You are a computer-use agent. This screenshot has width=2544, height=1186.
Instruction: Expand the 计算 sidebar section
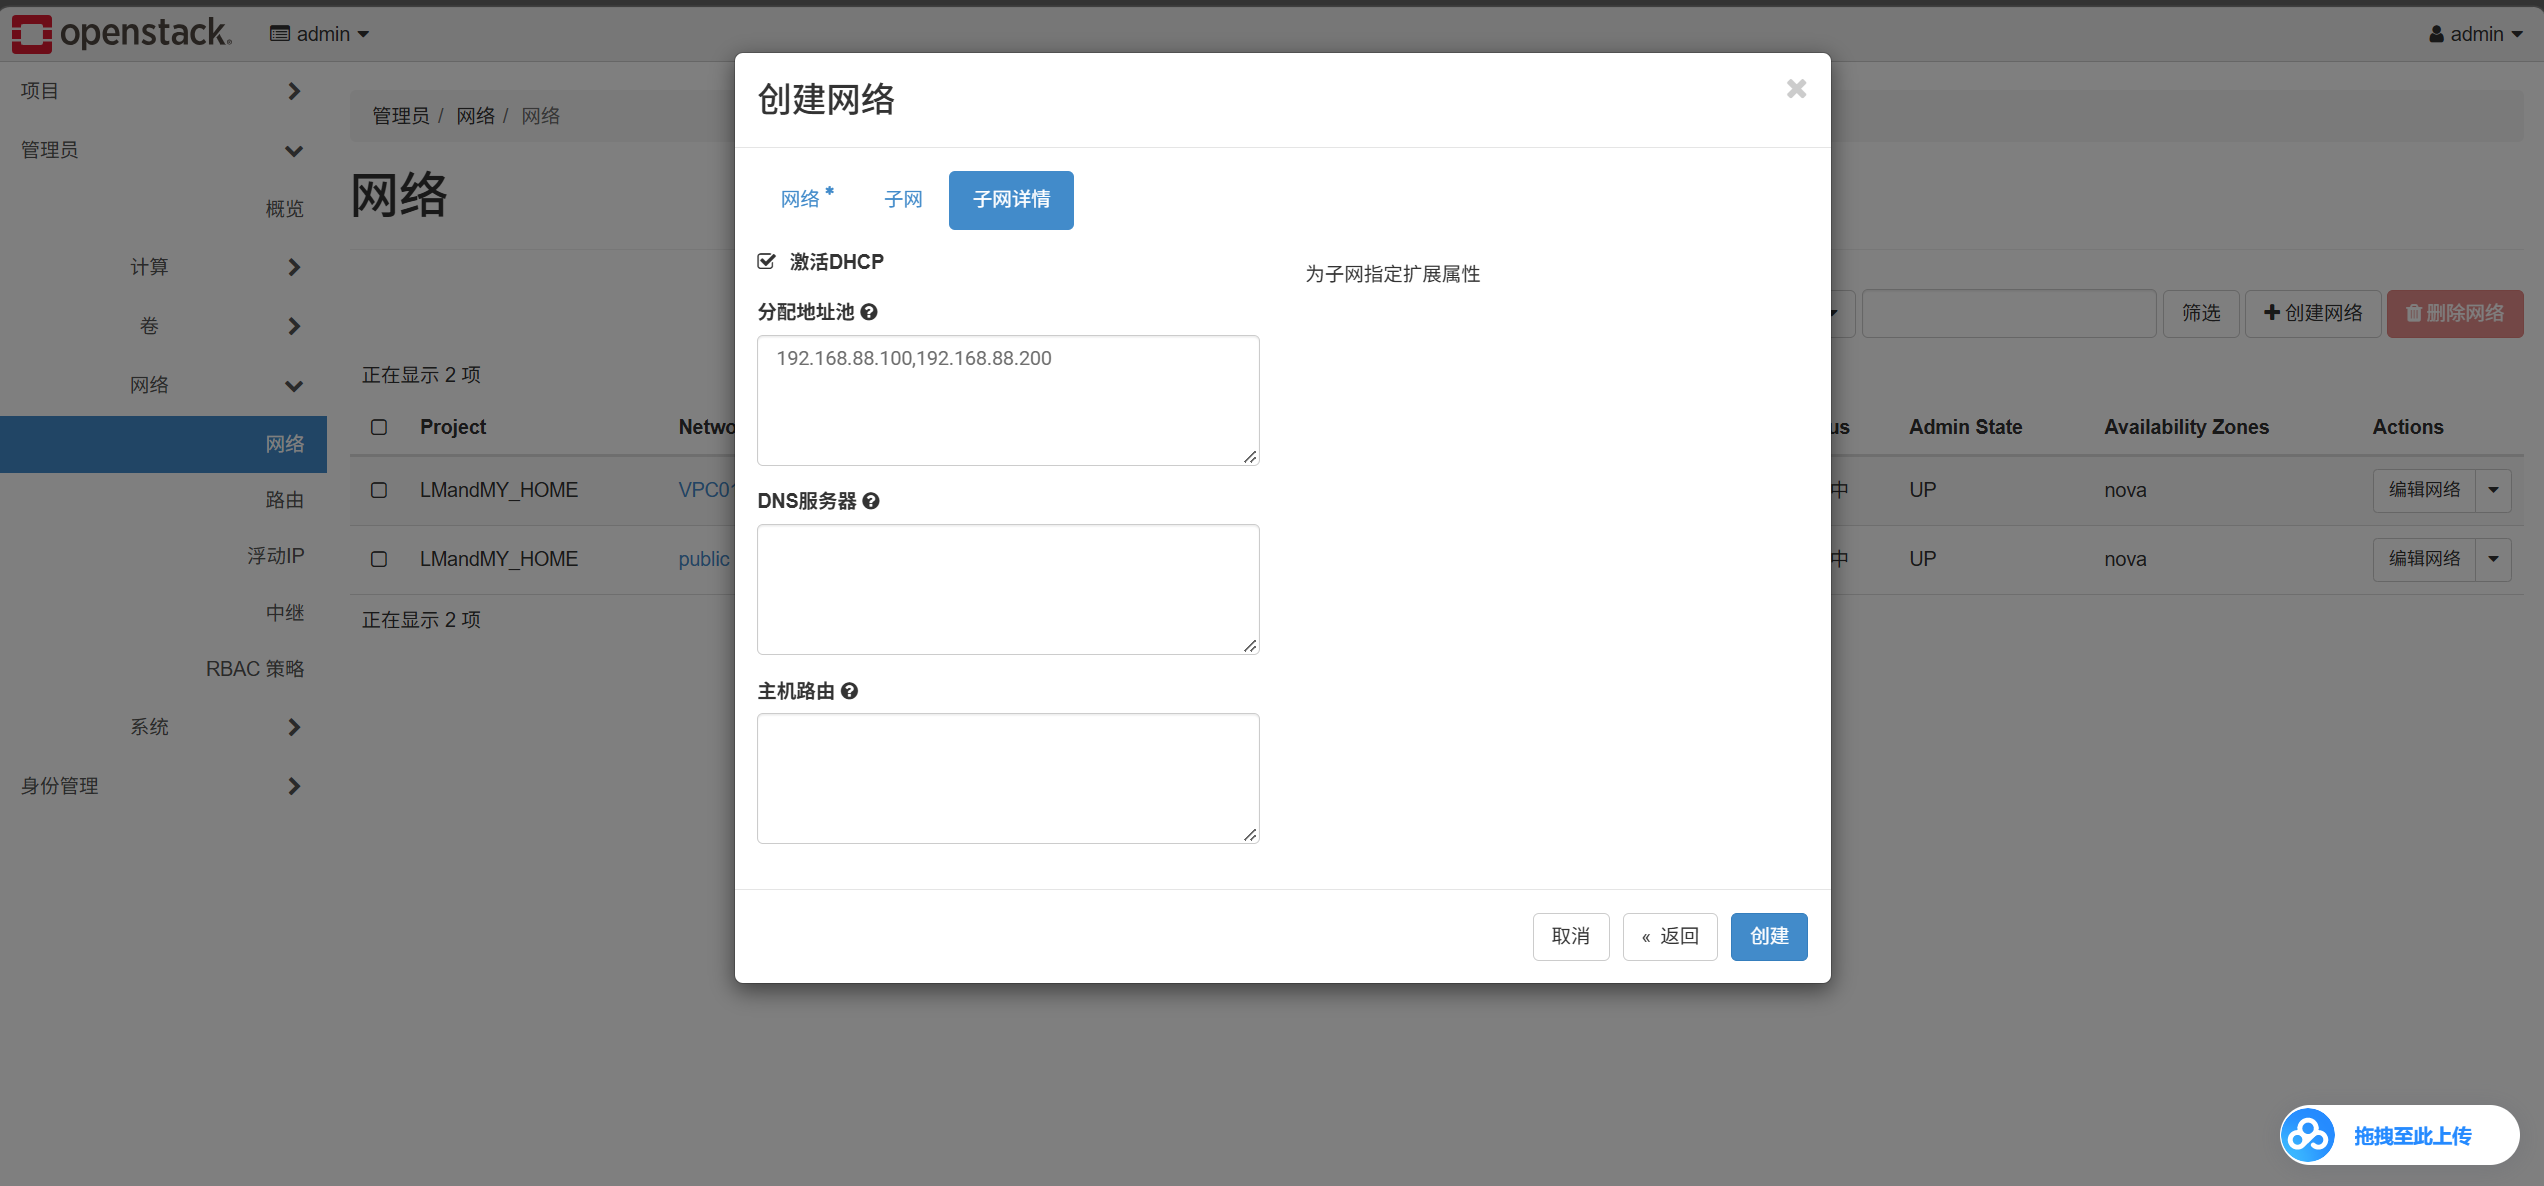(163, 267)
